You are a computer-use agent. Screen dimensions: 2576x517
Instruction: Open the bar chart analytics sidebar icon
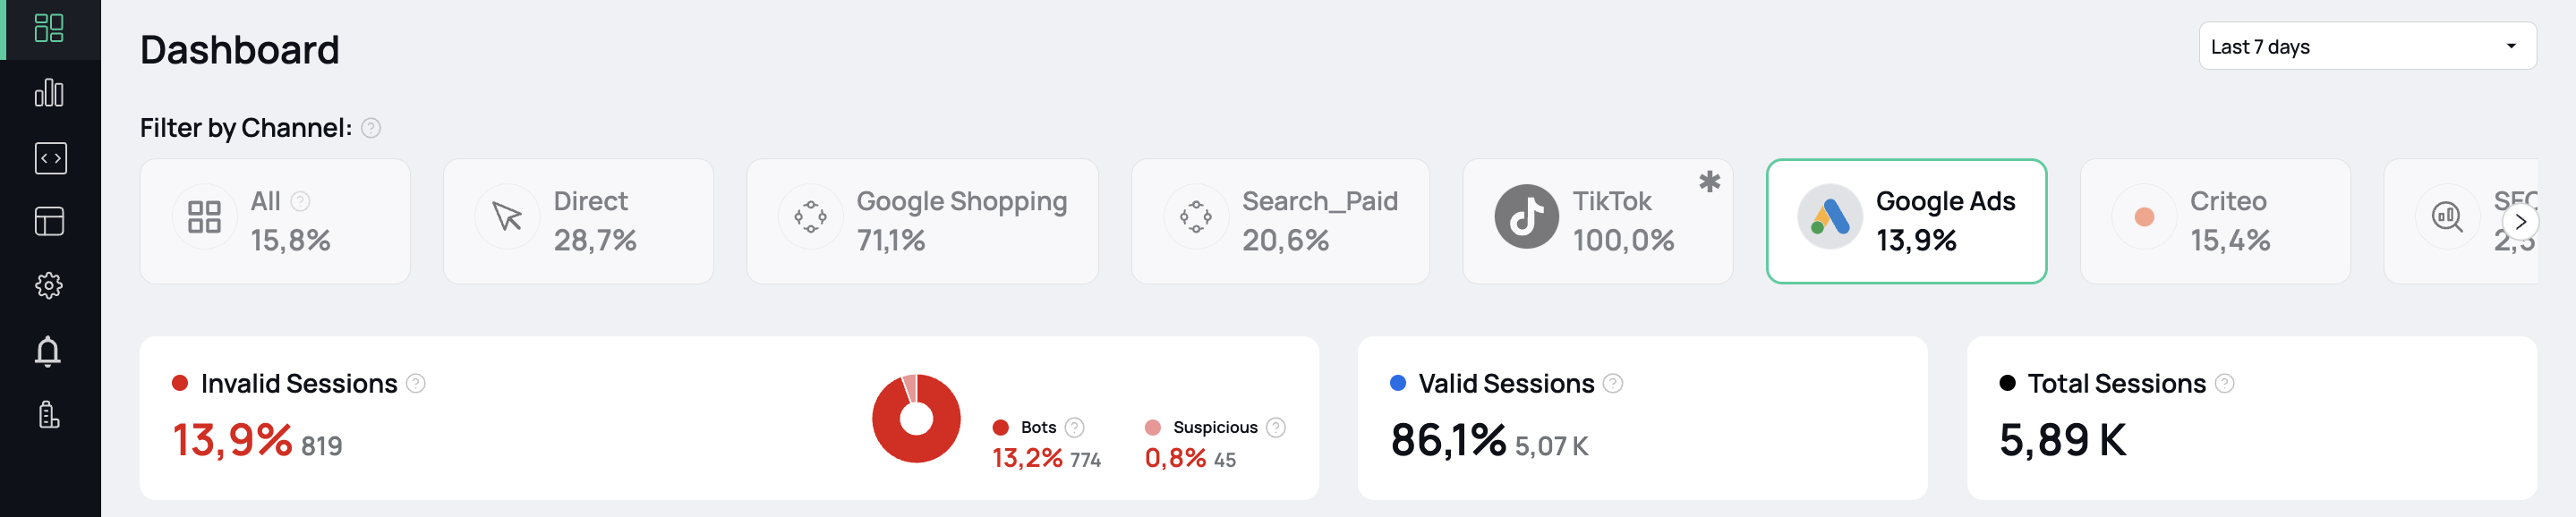[49, 93]
